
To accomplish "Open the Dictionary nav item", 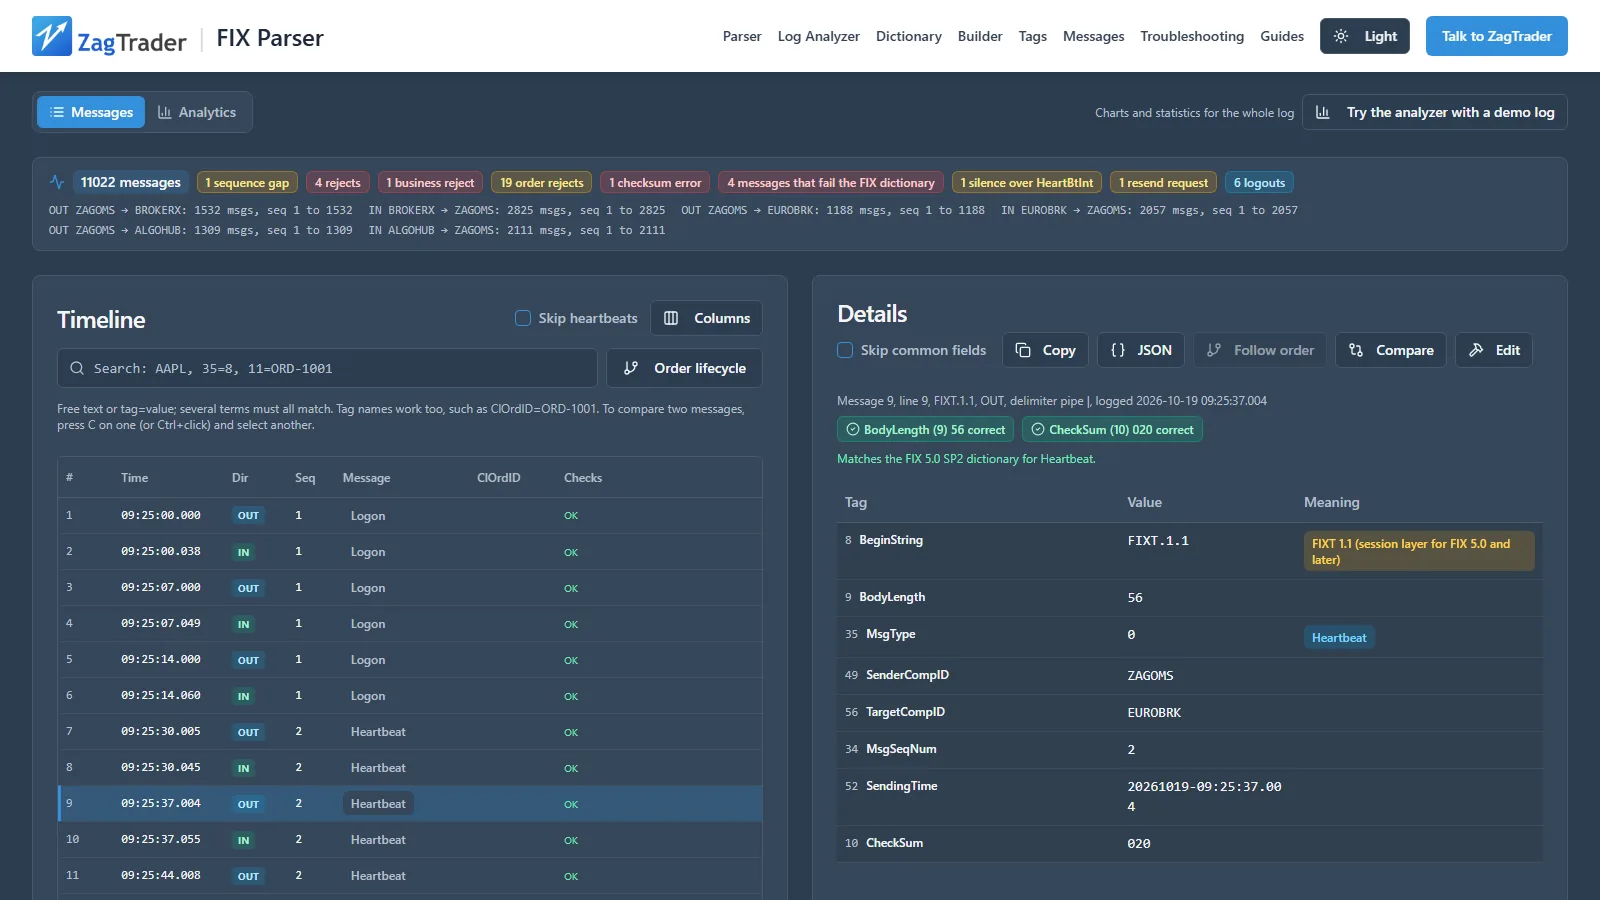I will coord(908,36).
